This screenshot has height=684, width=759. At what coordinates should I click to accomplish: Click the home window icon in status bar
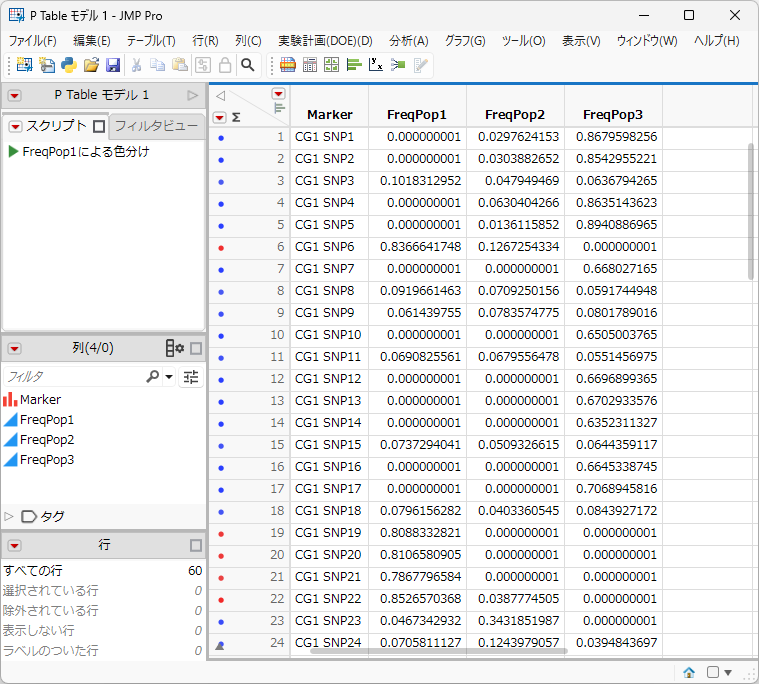(689, 672)
